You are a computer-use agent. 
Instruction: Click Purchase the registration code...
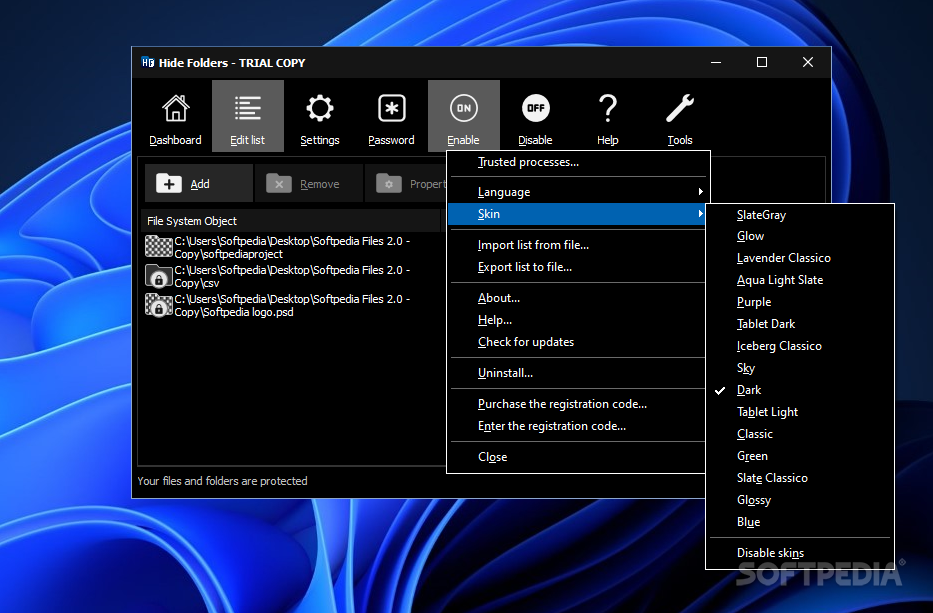coord(577,404)
